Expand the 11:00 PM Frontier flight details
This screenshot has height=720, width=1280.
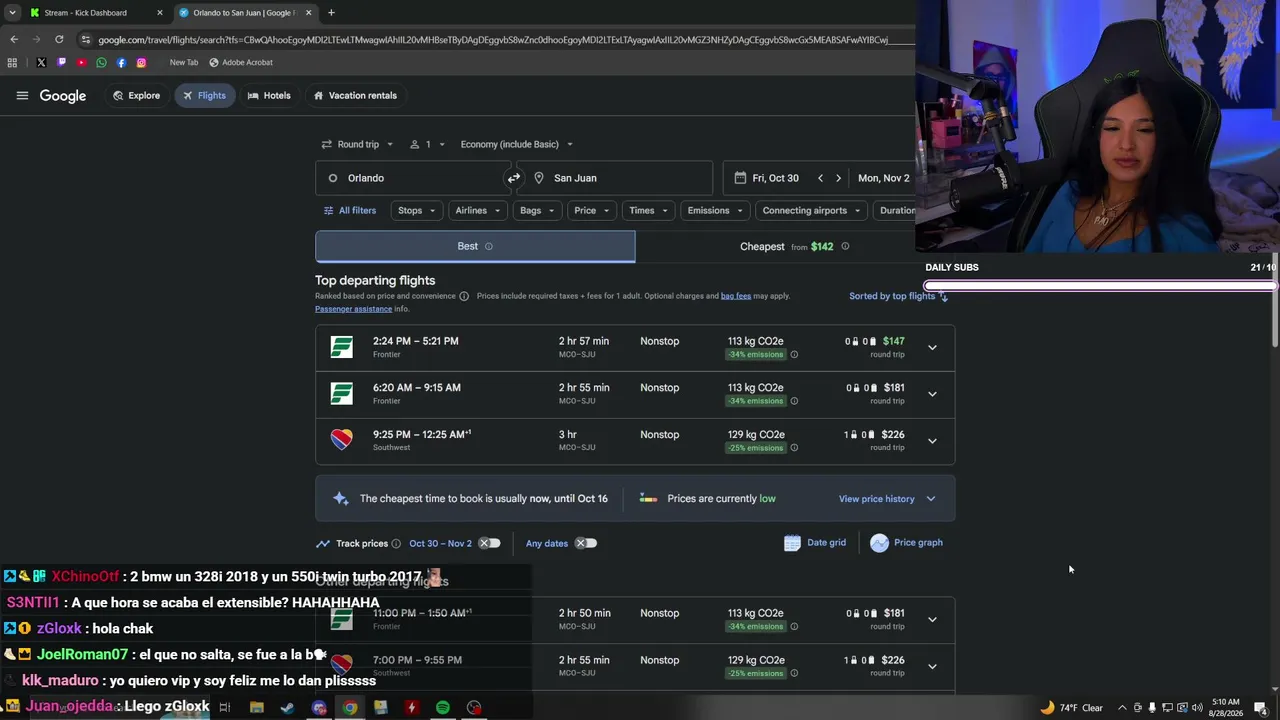pos(932,620)
